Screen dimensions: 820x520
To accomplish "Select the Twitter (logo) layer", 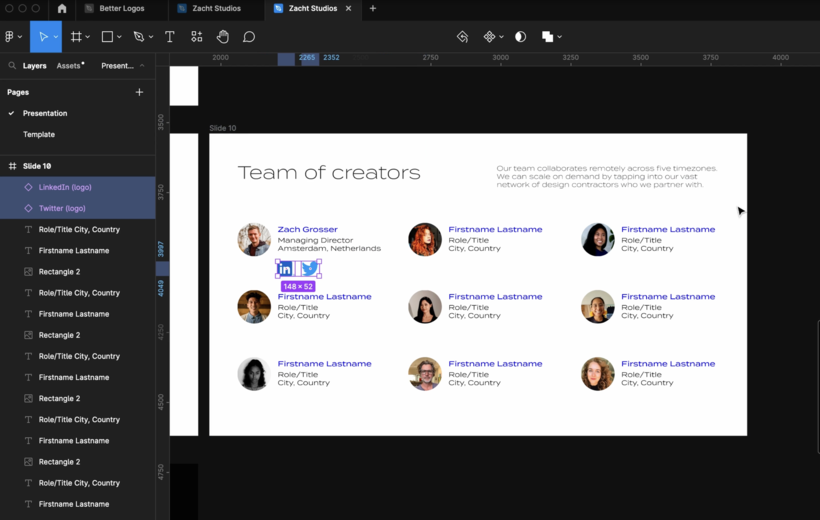I will point(77,208).
